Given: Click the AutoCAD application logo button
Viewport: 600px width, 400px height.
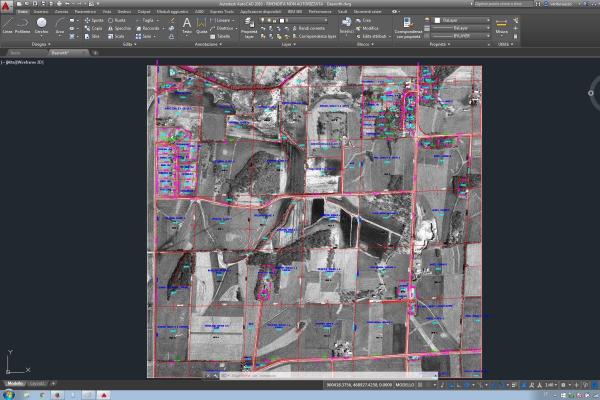Looking at the screenshot, I should (x=7, y=5).
